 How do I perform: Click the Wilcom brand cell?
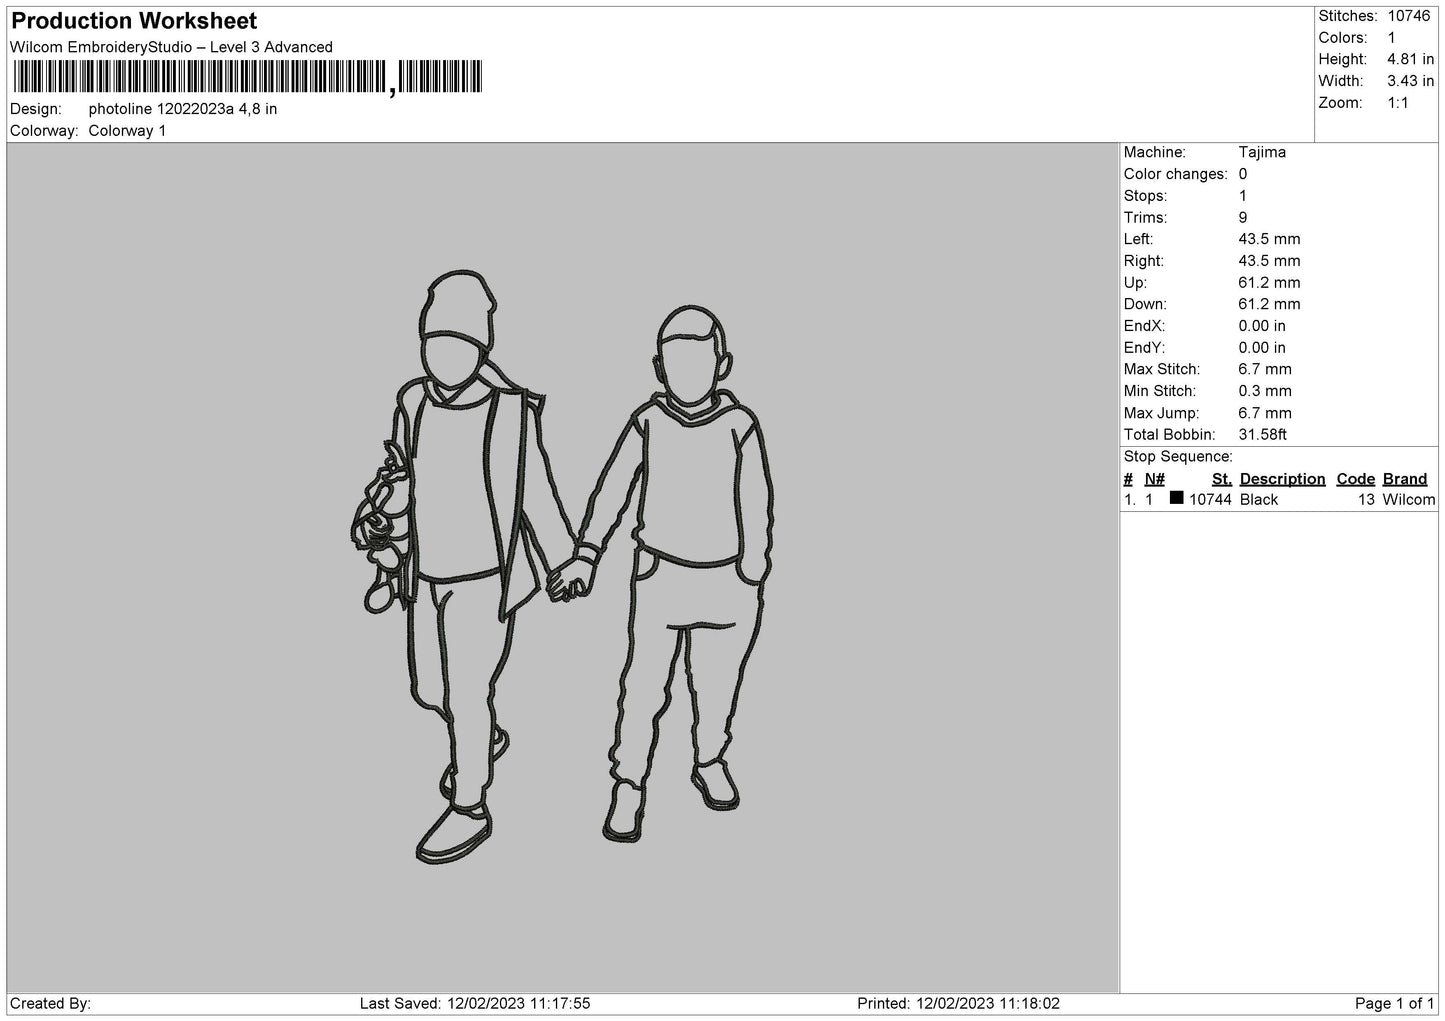pyautogui.click(x=1409, y=500)
